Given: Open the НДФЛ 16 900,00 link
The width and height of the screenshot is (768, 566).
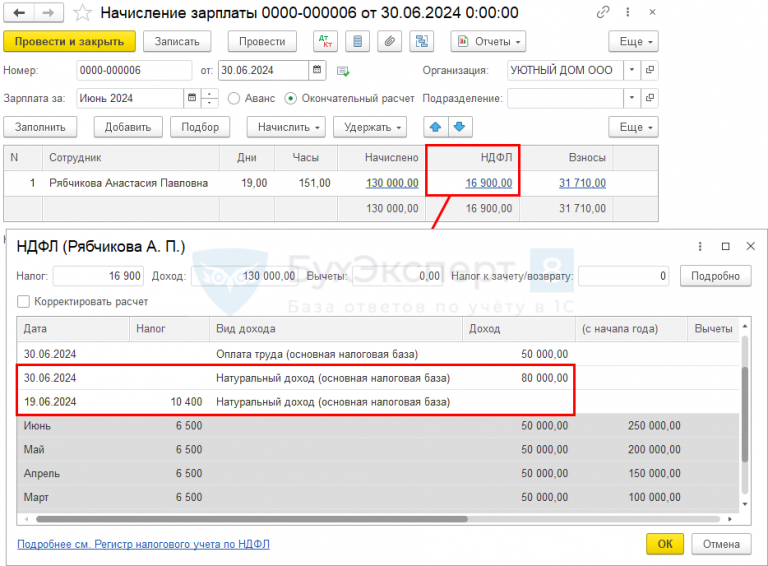Looking at the screenshot, I should (x=488, y=183).
